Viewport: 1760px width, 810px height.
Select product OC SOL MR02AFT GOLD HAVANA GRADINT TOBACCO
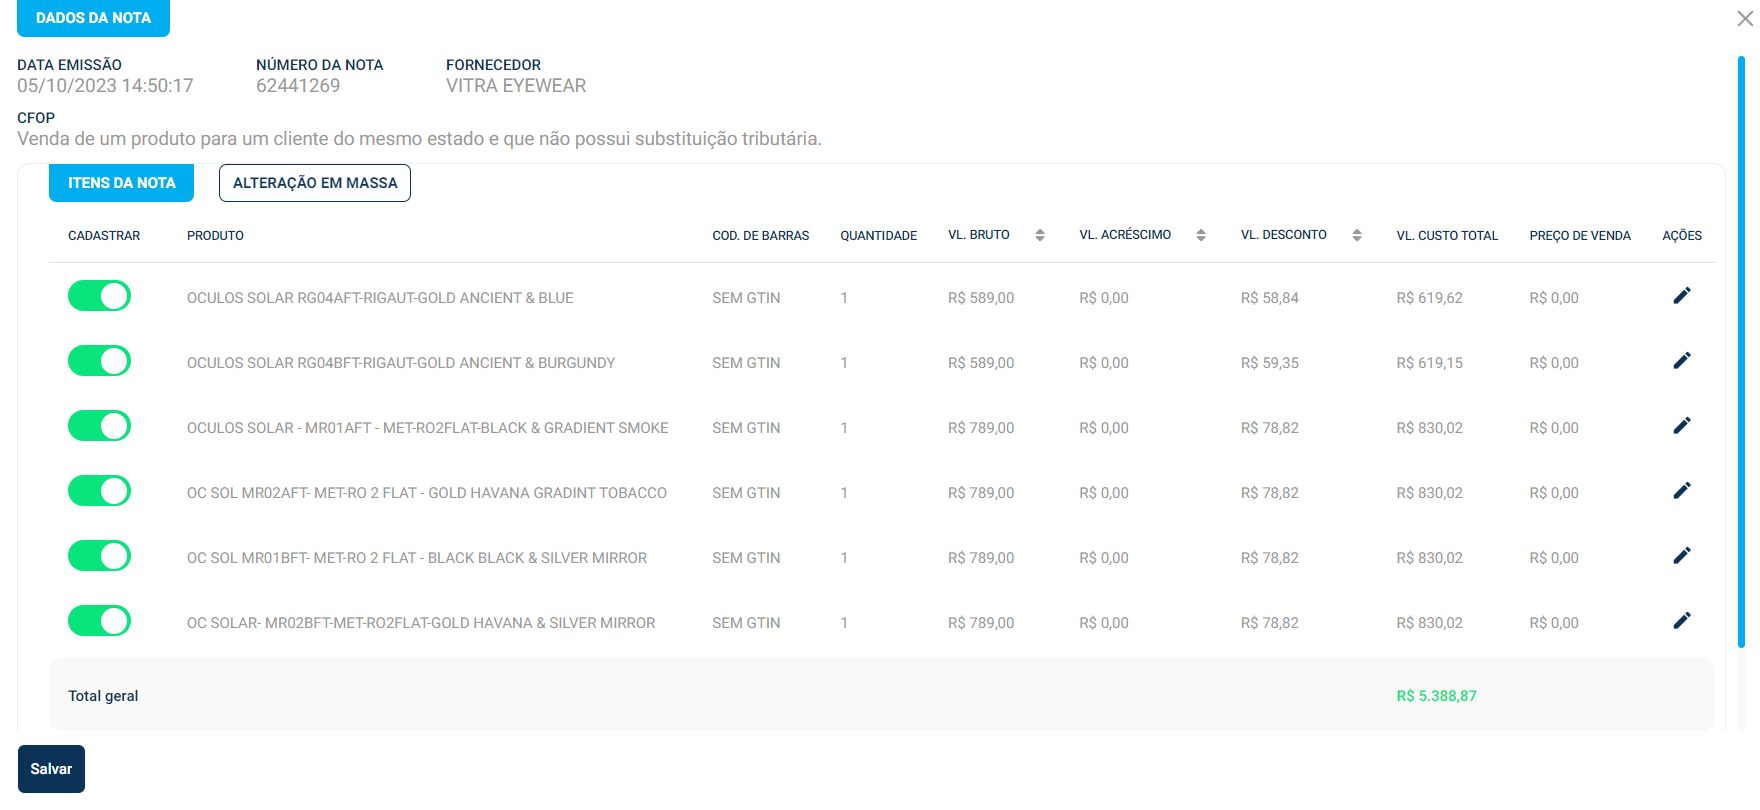pyautogui.click(x=427, y=493)
